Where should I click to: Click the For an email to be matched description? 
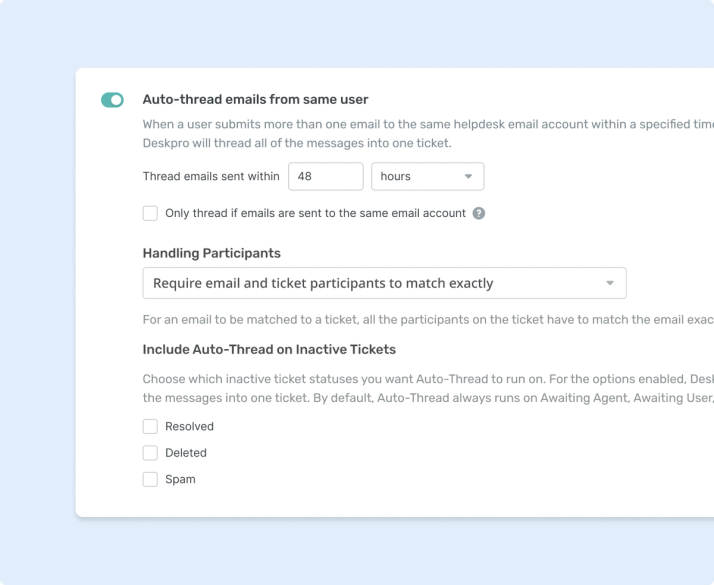[x=428, y=320]
